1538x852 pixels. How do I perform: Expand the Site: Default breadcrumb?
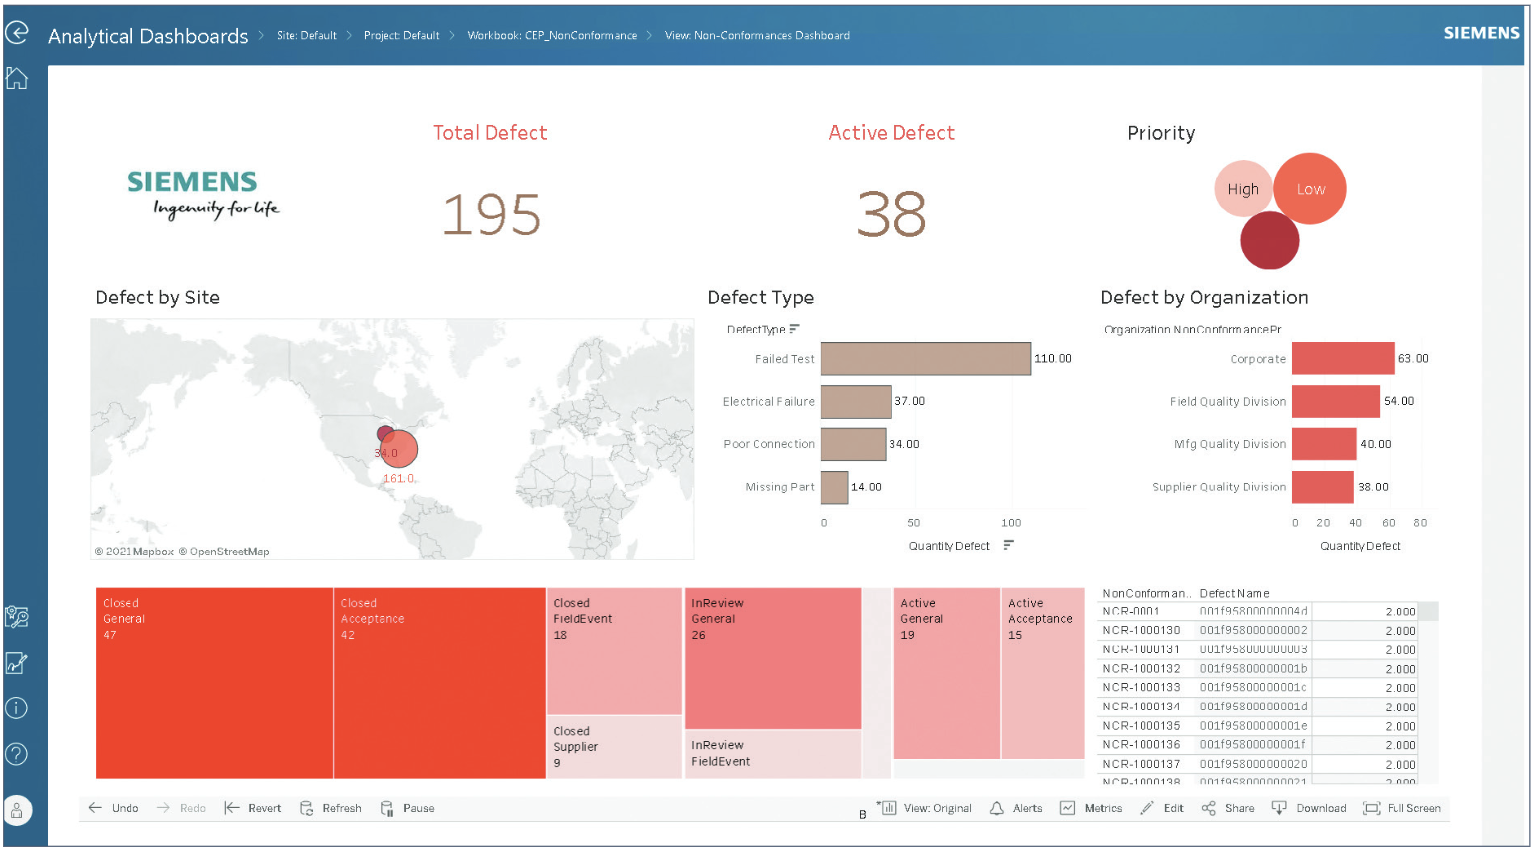(x=306, y=35)
